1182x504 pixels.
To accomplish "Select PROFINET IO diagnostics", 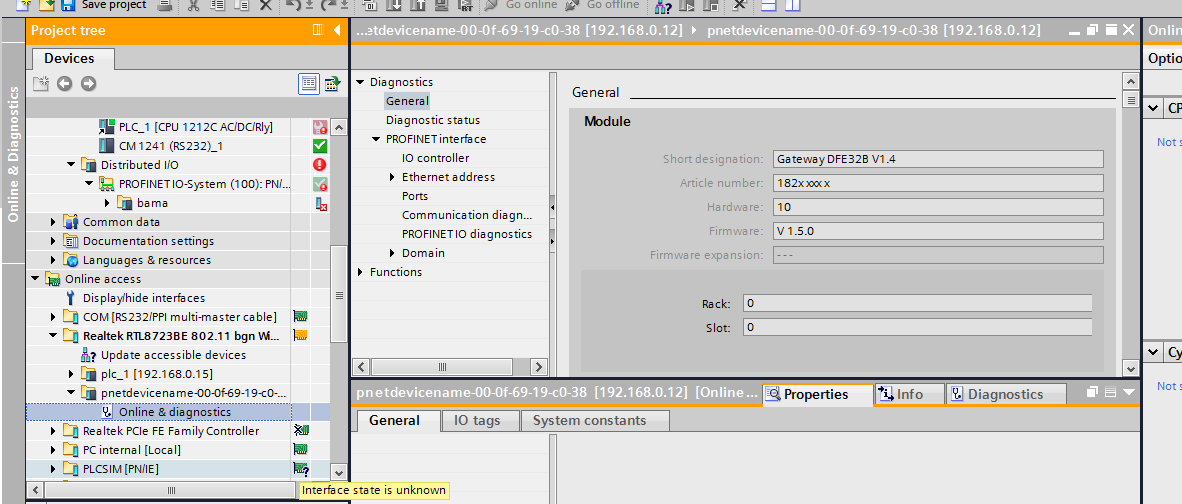I will 467,234.
